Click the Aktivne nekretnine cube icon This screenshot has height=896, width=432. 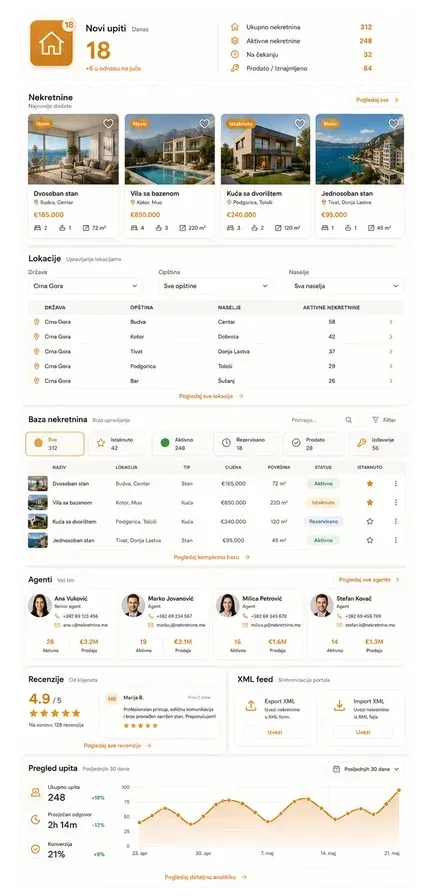click(x=234, y=41)
